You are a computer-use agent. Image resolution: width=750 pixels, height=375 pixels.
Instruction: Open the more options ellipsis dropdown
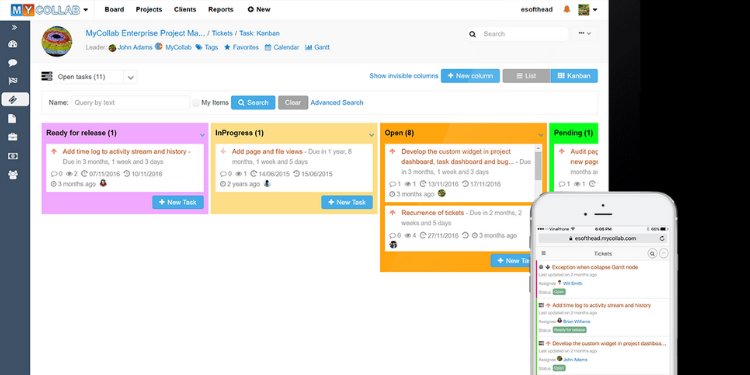coord(585,33)
